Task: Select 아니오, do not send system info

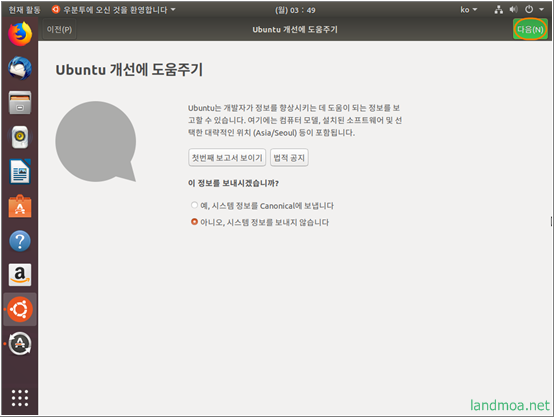Action: click(260, 222)
